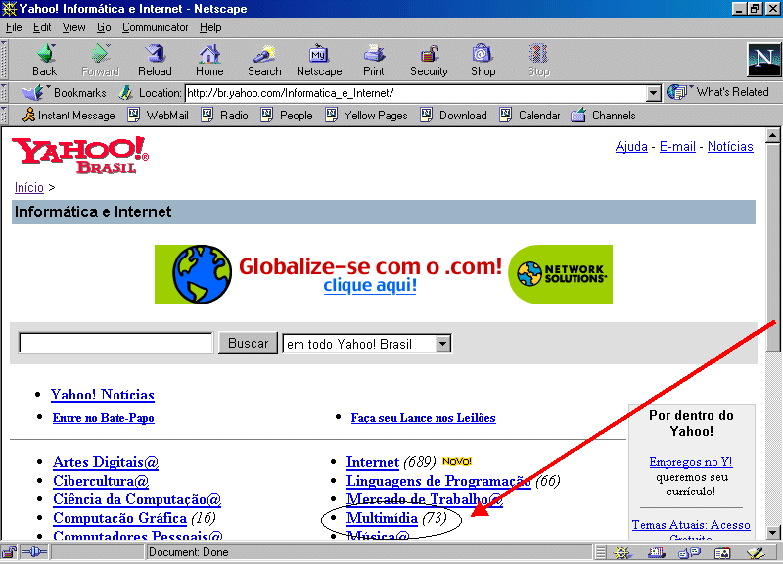This screenshot has width=783, height=564.
Task: Open the Internet category link
Action: [373, 462]
